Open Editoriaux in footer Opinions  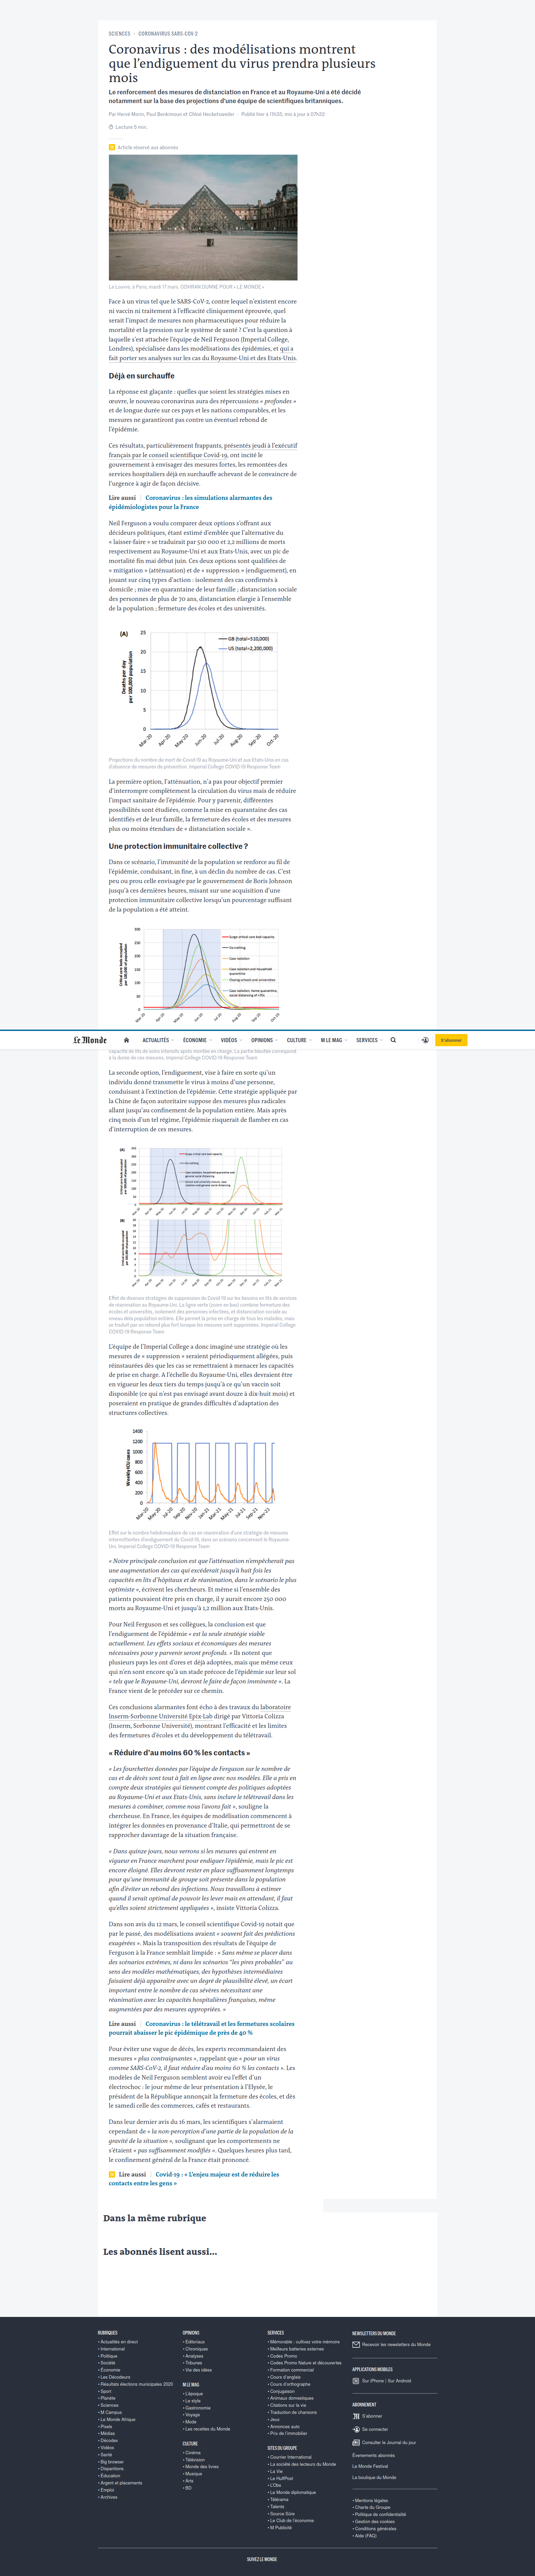194,2342
